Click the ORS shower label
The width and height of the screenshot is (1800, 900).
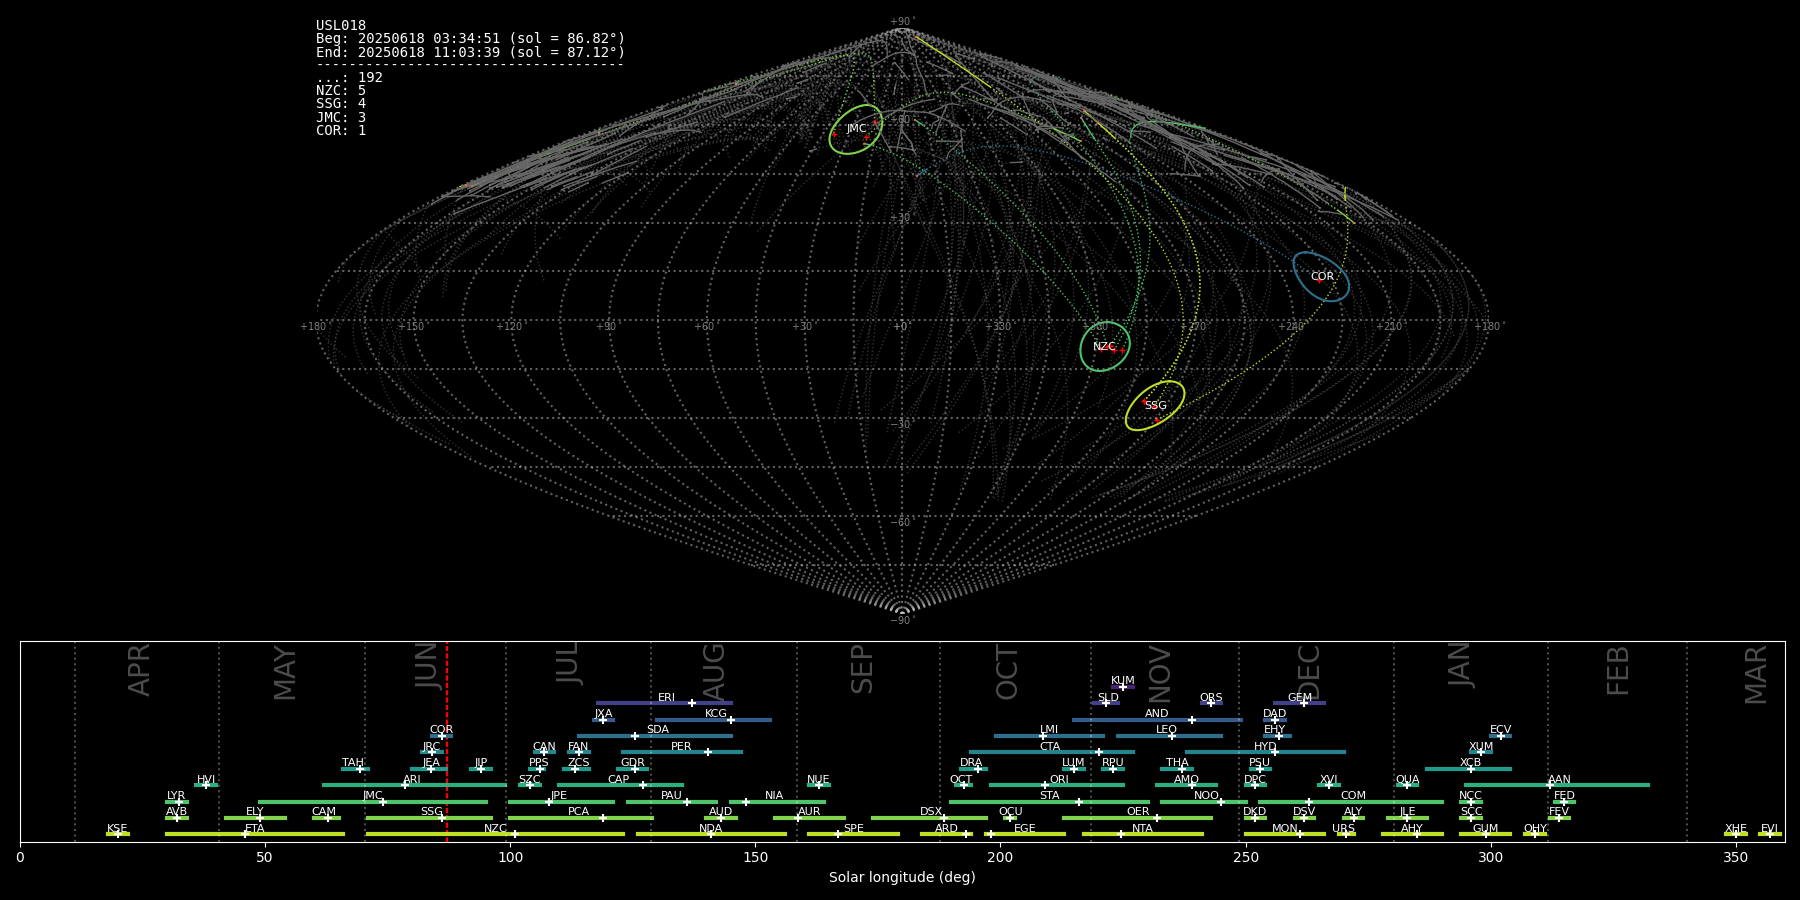(1210, 698)
